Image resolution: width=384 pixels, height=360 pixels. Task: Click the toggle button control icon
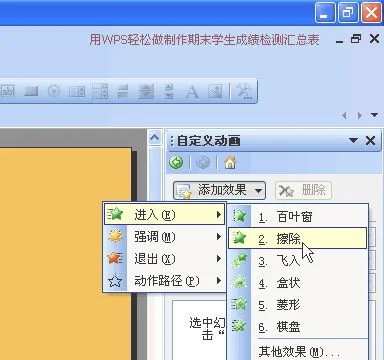[x=123, y=91]
